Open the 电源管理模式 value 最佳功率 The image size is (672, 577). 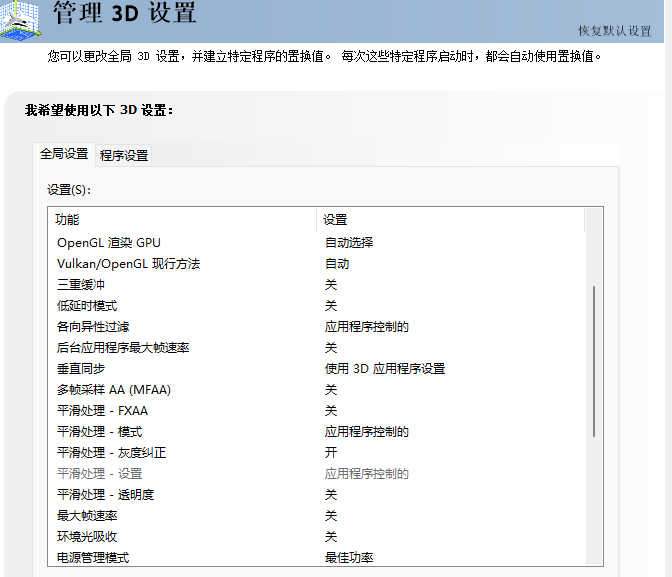click(x=349, y=557)
